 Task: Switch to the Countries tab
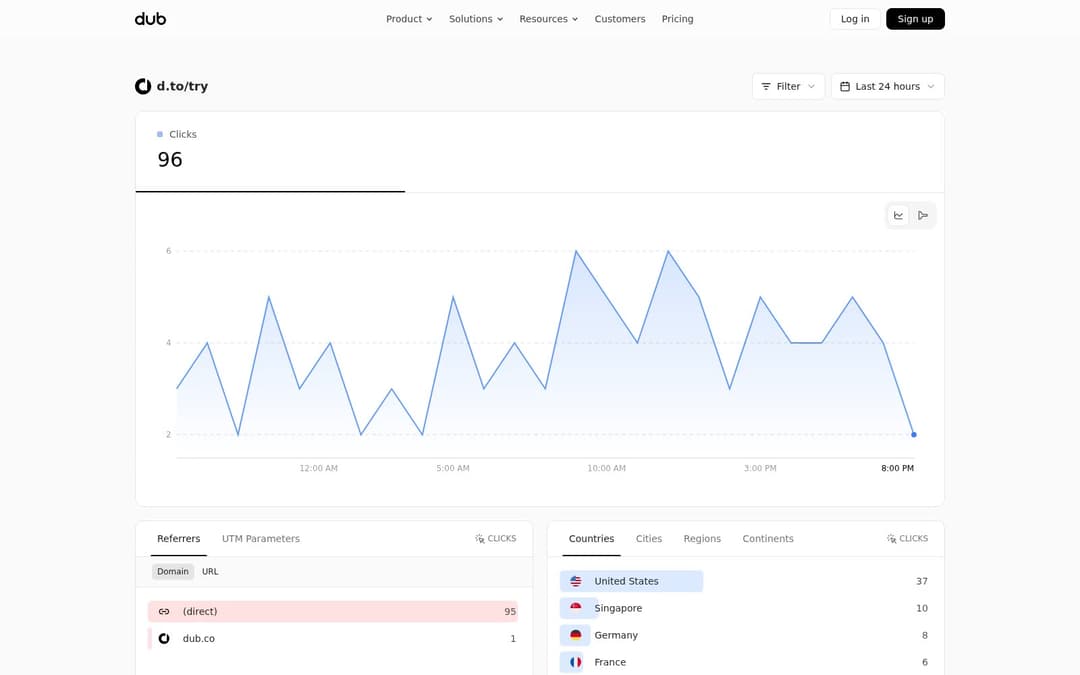(592, 539)
